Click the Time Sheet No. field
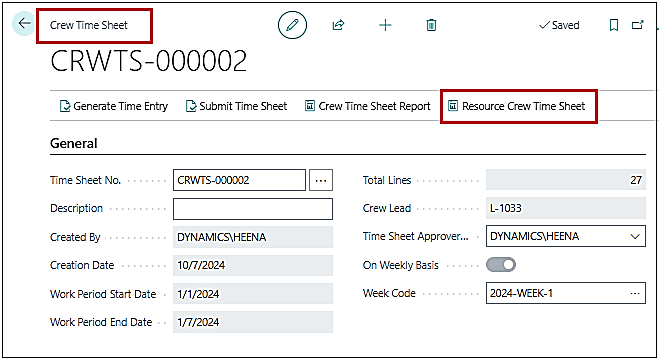The image size is (659, 360). (239, 180)
